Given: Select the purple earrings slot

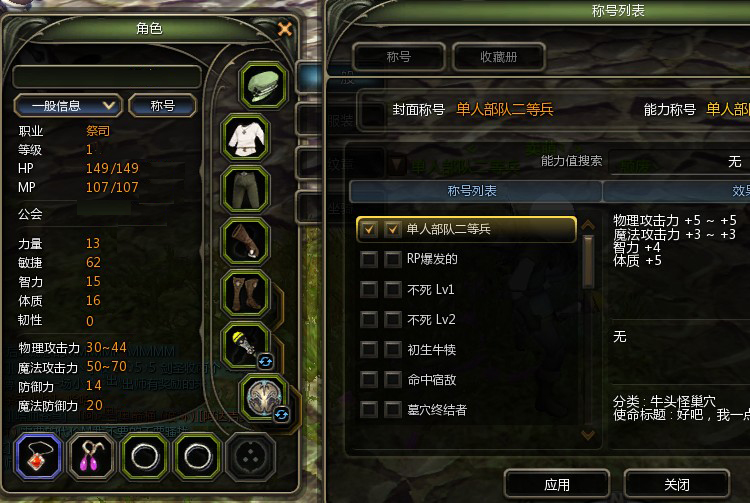Looking at the screenshot, I should tap(91, 456).
